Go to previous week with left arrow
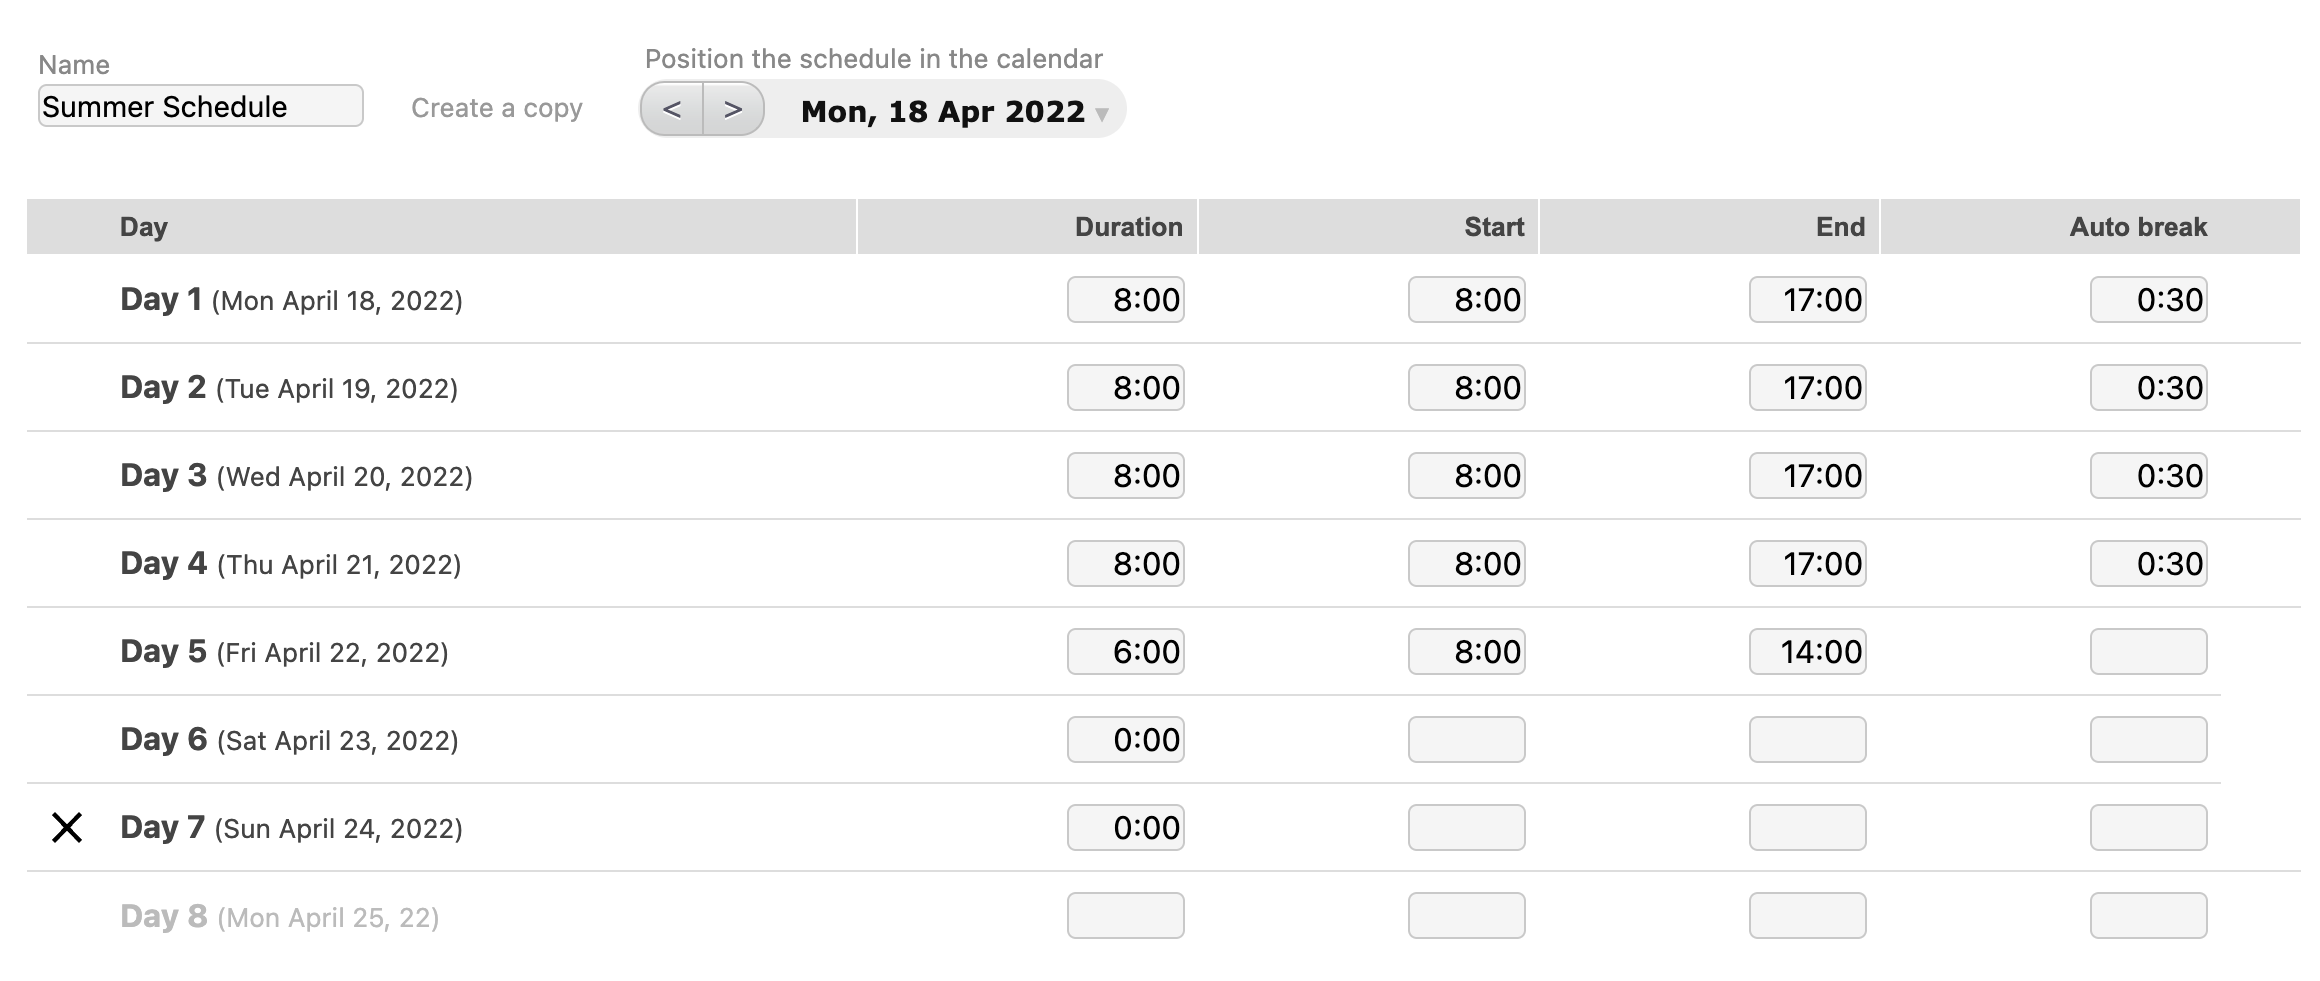Screen dimensions: 2320x981 click(x=672, y=109)
